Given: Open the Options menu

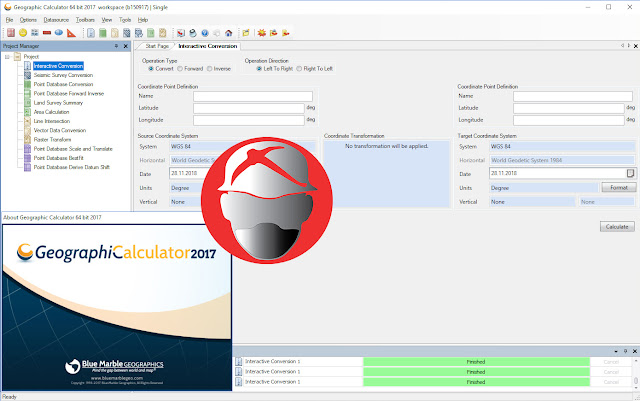Looking at the screenshot, I should point(28,20).
